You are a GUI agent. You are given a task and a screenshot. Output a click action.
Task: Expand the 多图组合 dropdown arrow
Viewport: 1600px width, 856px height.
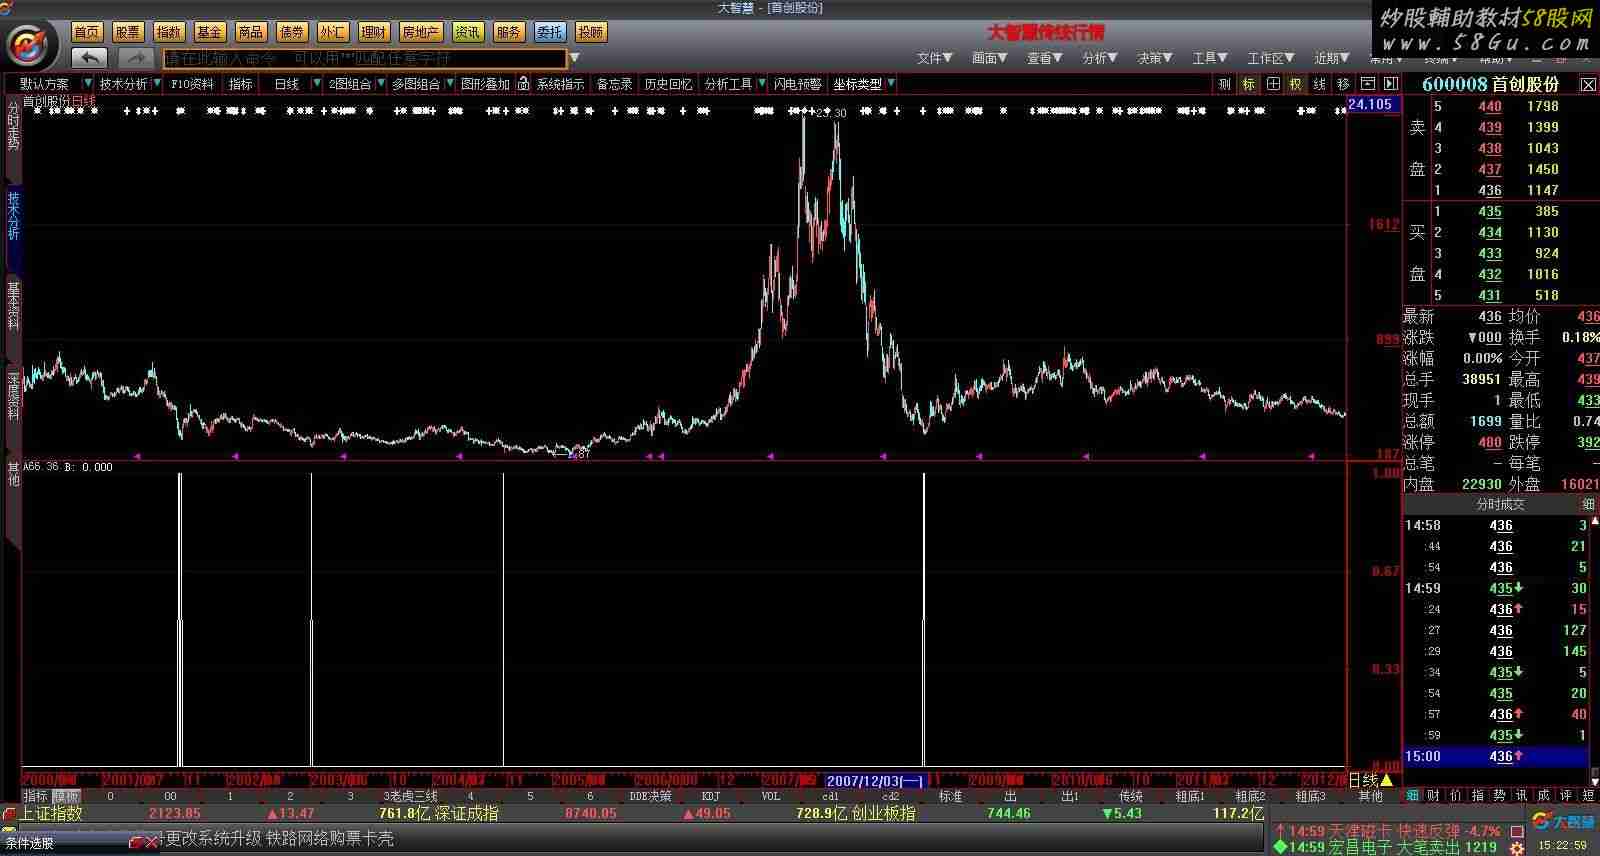point(449,84)
